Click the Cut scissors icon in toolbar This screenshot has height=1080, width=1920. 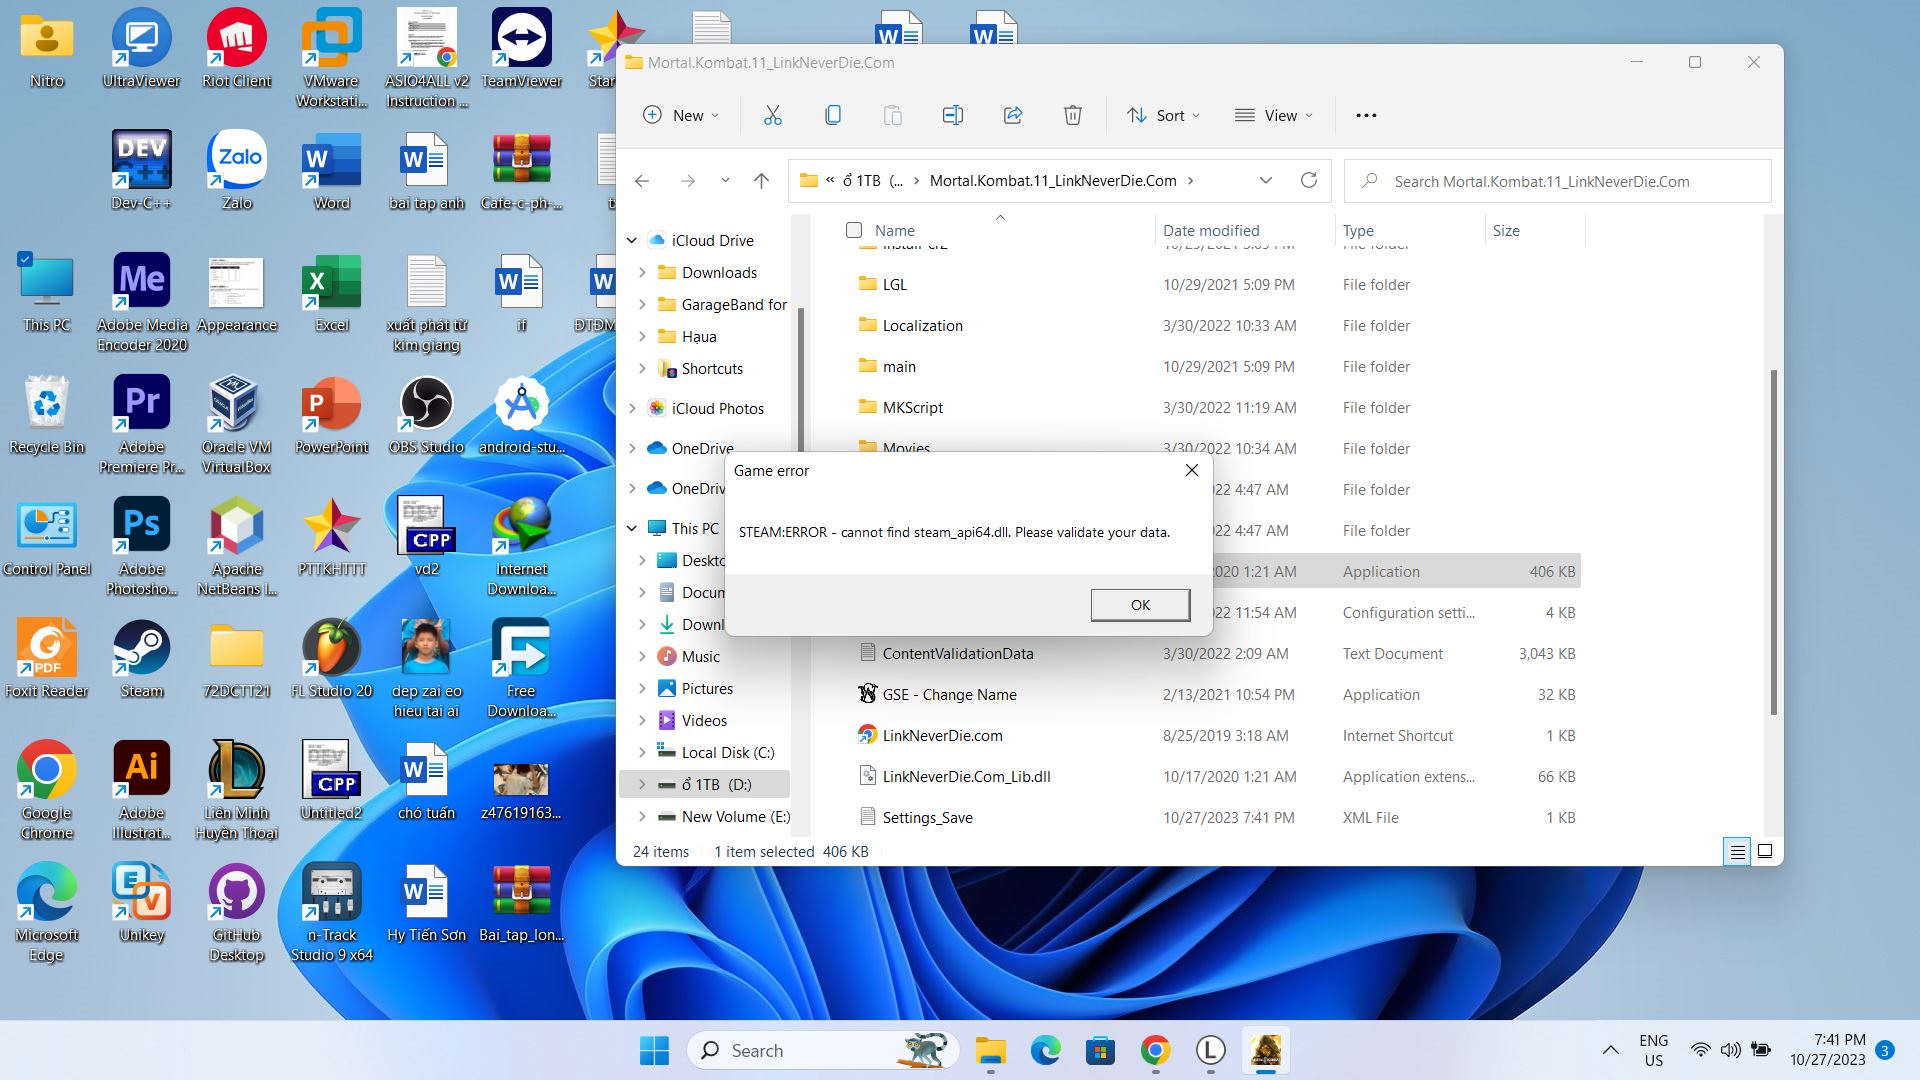[x=773, y=115]
